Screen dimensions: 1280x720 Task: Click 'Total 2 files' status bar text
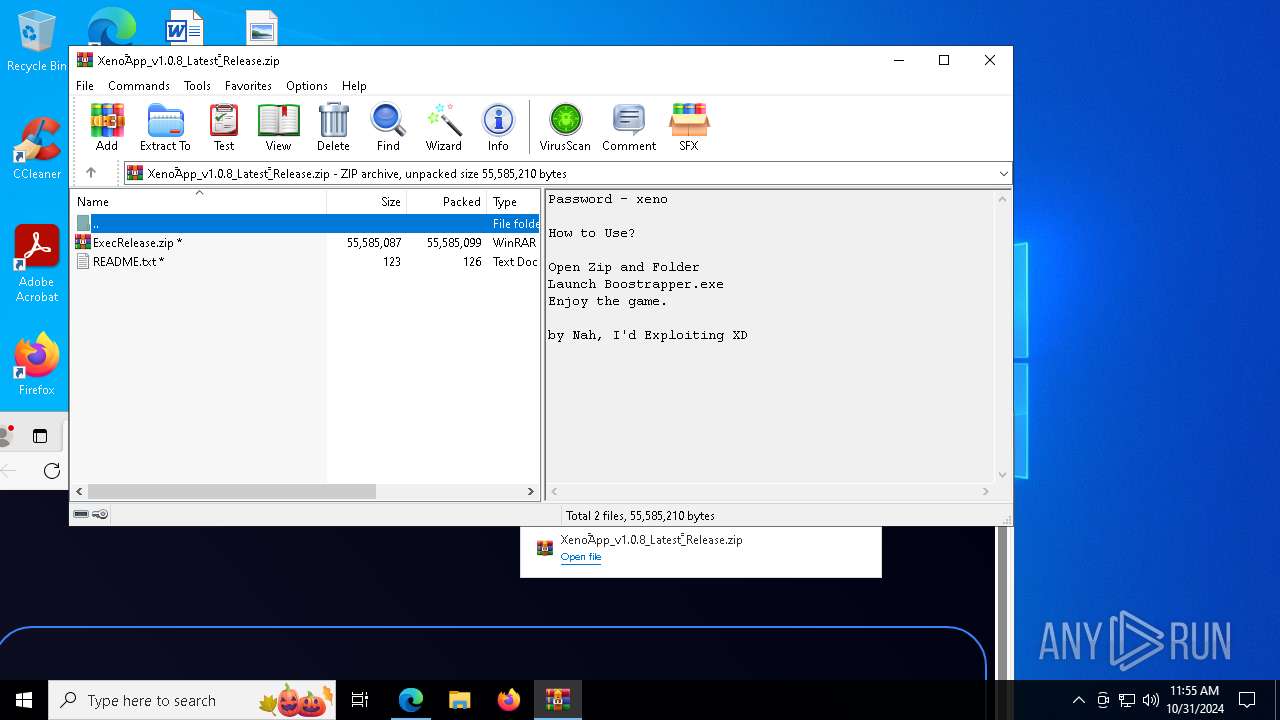(x=640, y=516)
